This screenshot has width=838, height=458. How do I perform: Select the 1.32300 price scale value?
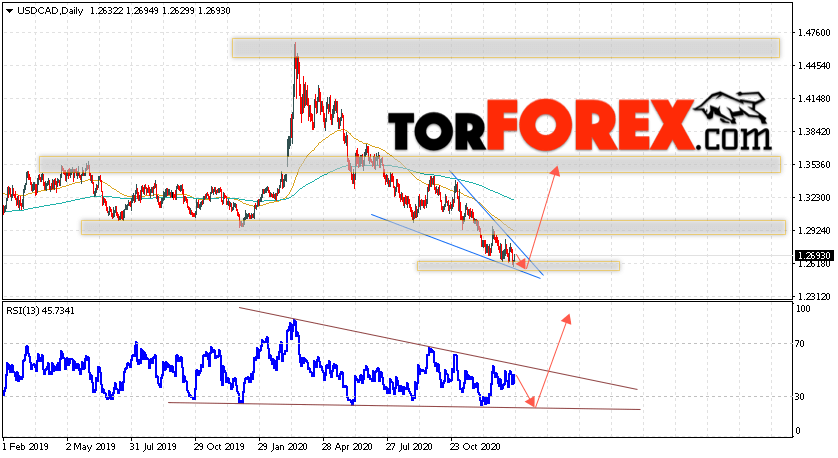814,198
